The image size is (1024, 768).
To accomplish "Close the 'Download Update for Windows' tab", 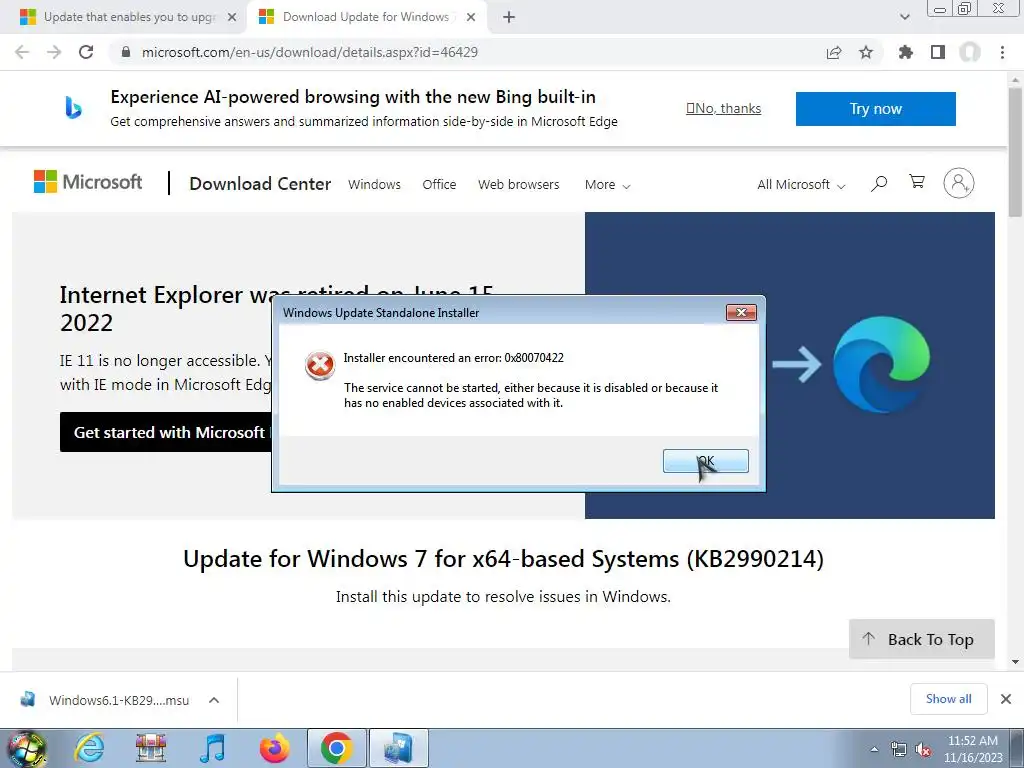I will pyautogui.click(x=471, y=17).
